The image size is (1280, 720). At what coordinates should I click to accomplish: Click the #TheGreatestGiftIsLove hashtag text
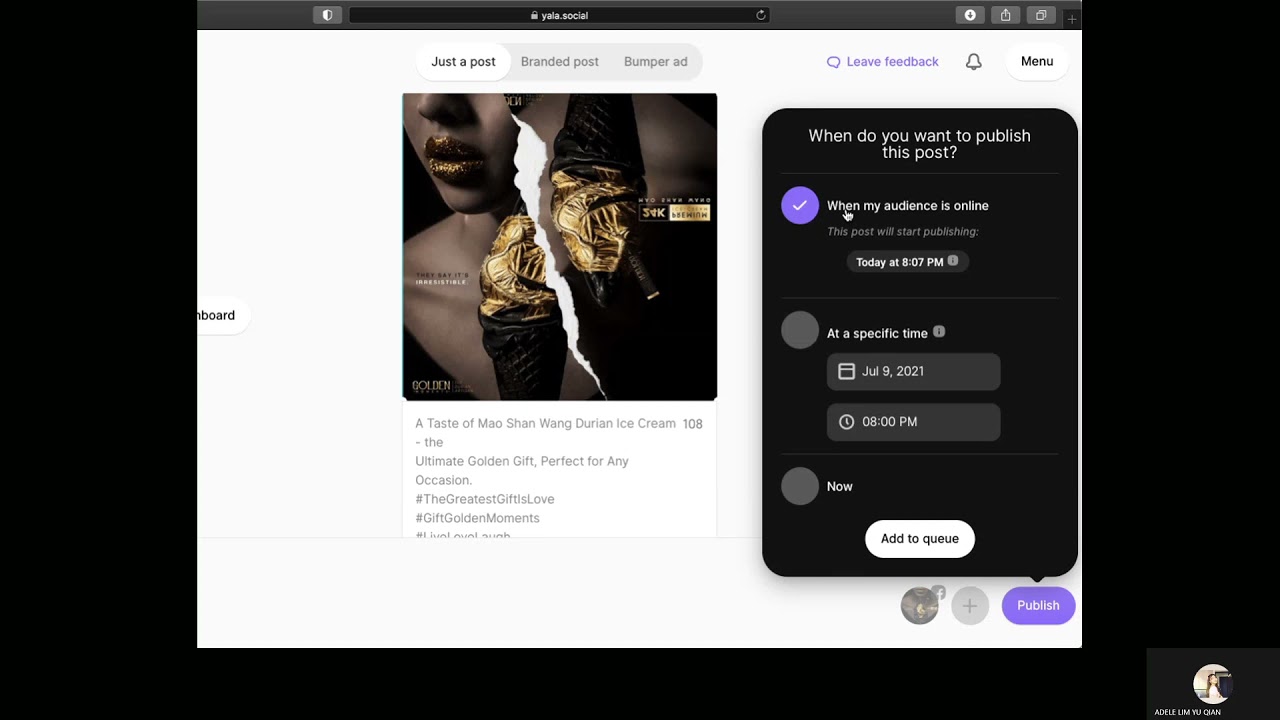point(485,499)
